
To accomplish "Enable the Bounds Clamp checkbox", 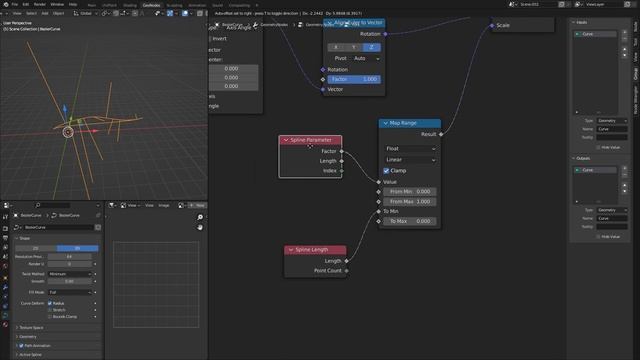I will point(50,316).
